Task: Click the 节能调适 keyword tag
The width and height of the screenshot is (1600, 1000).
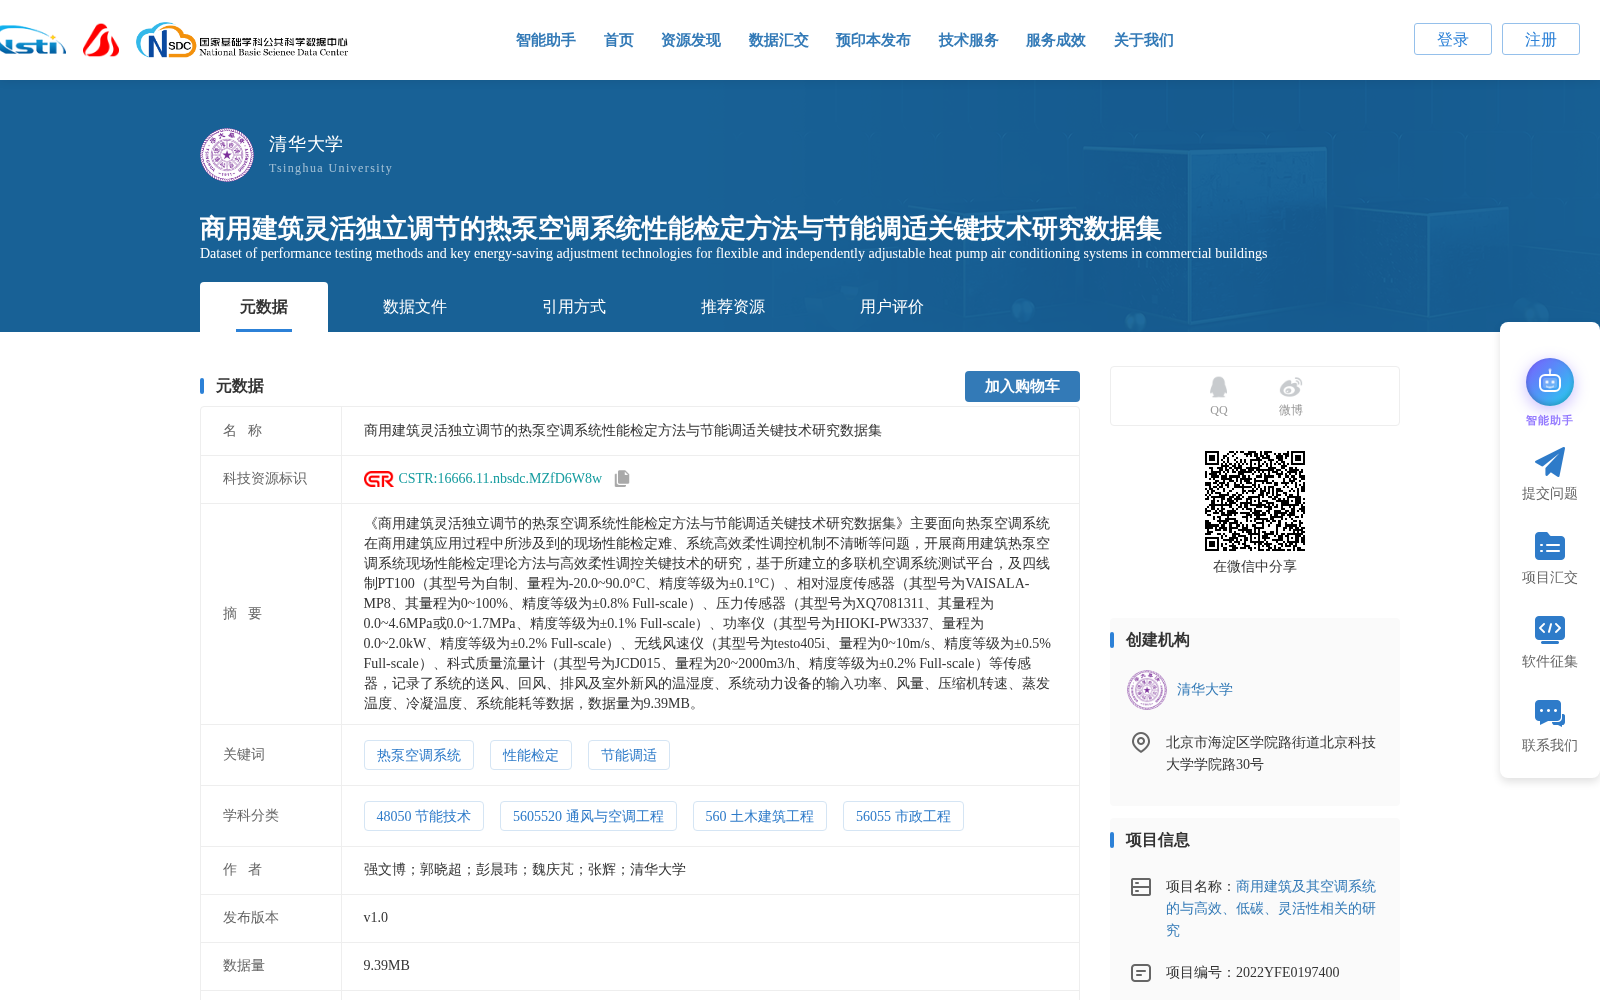Action: pyautogui.click(x=629, y=756)
